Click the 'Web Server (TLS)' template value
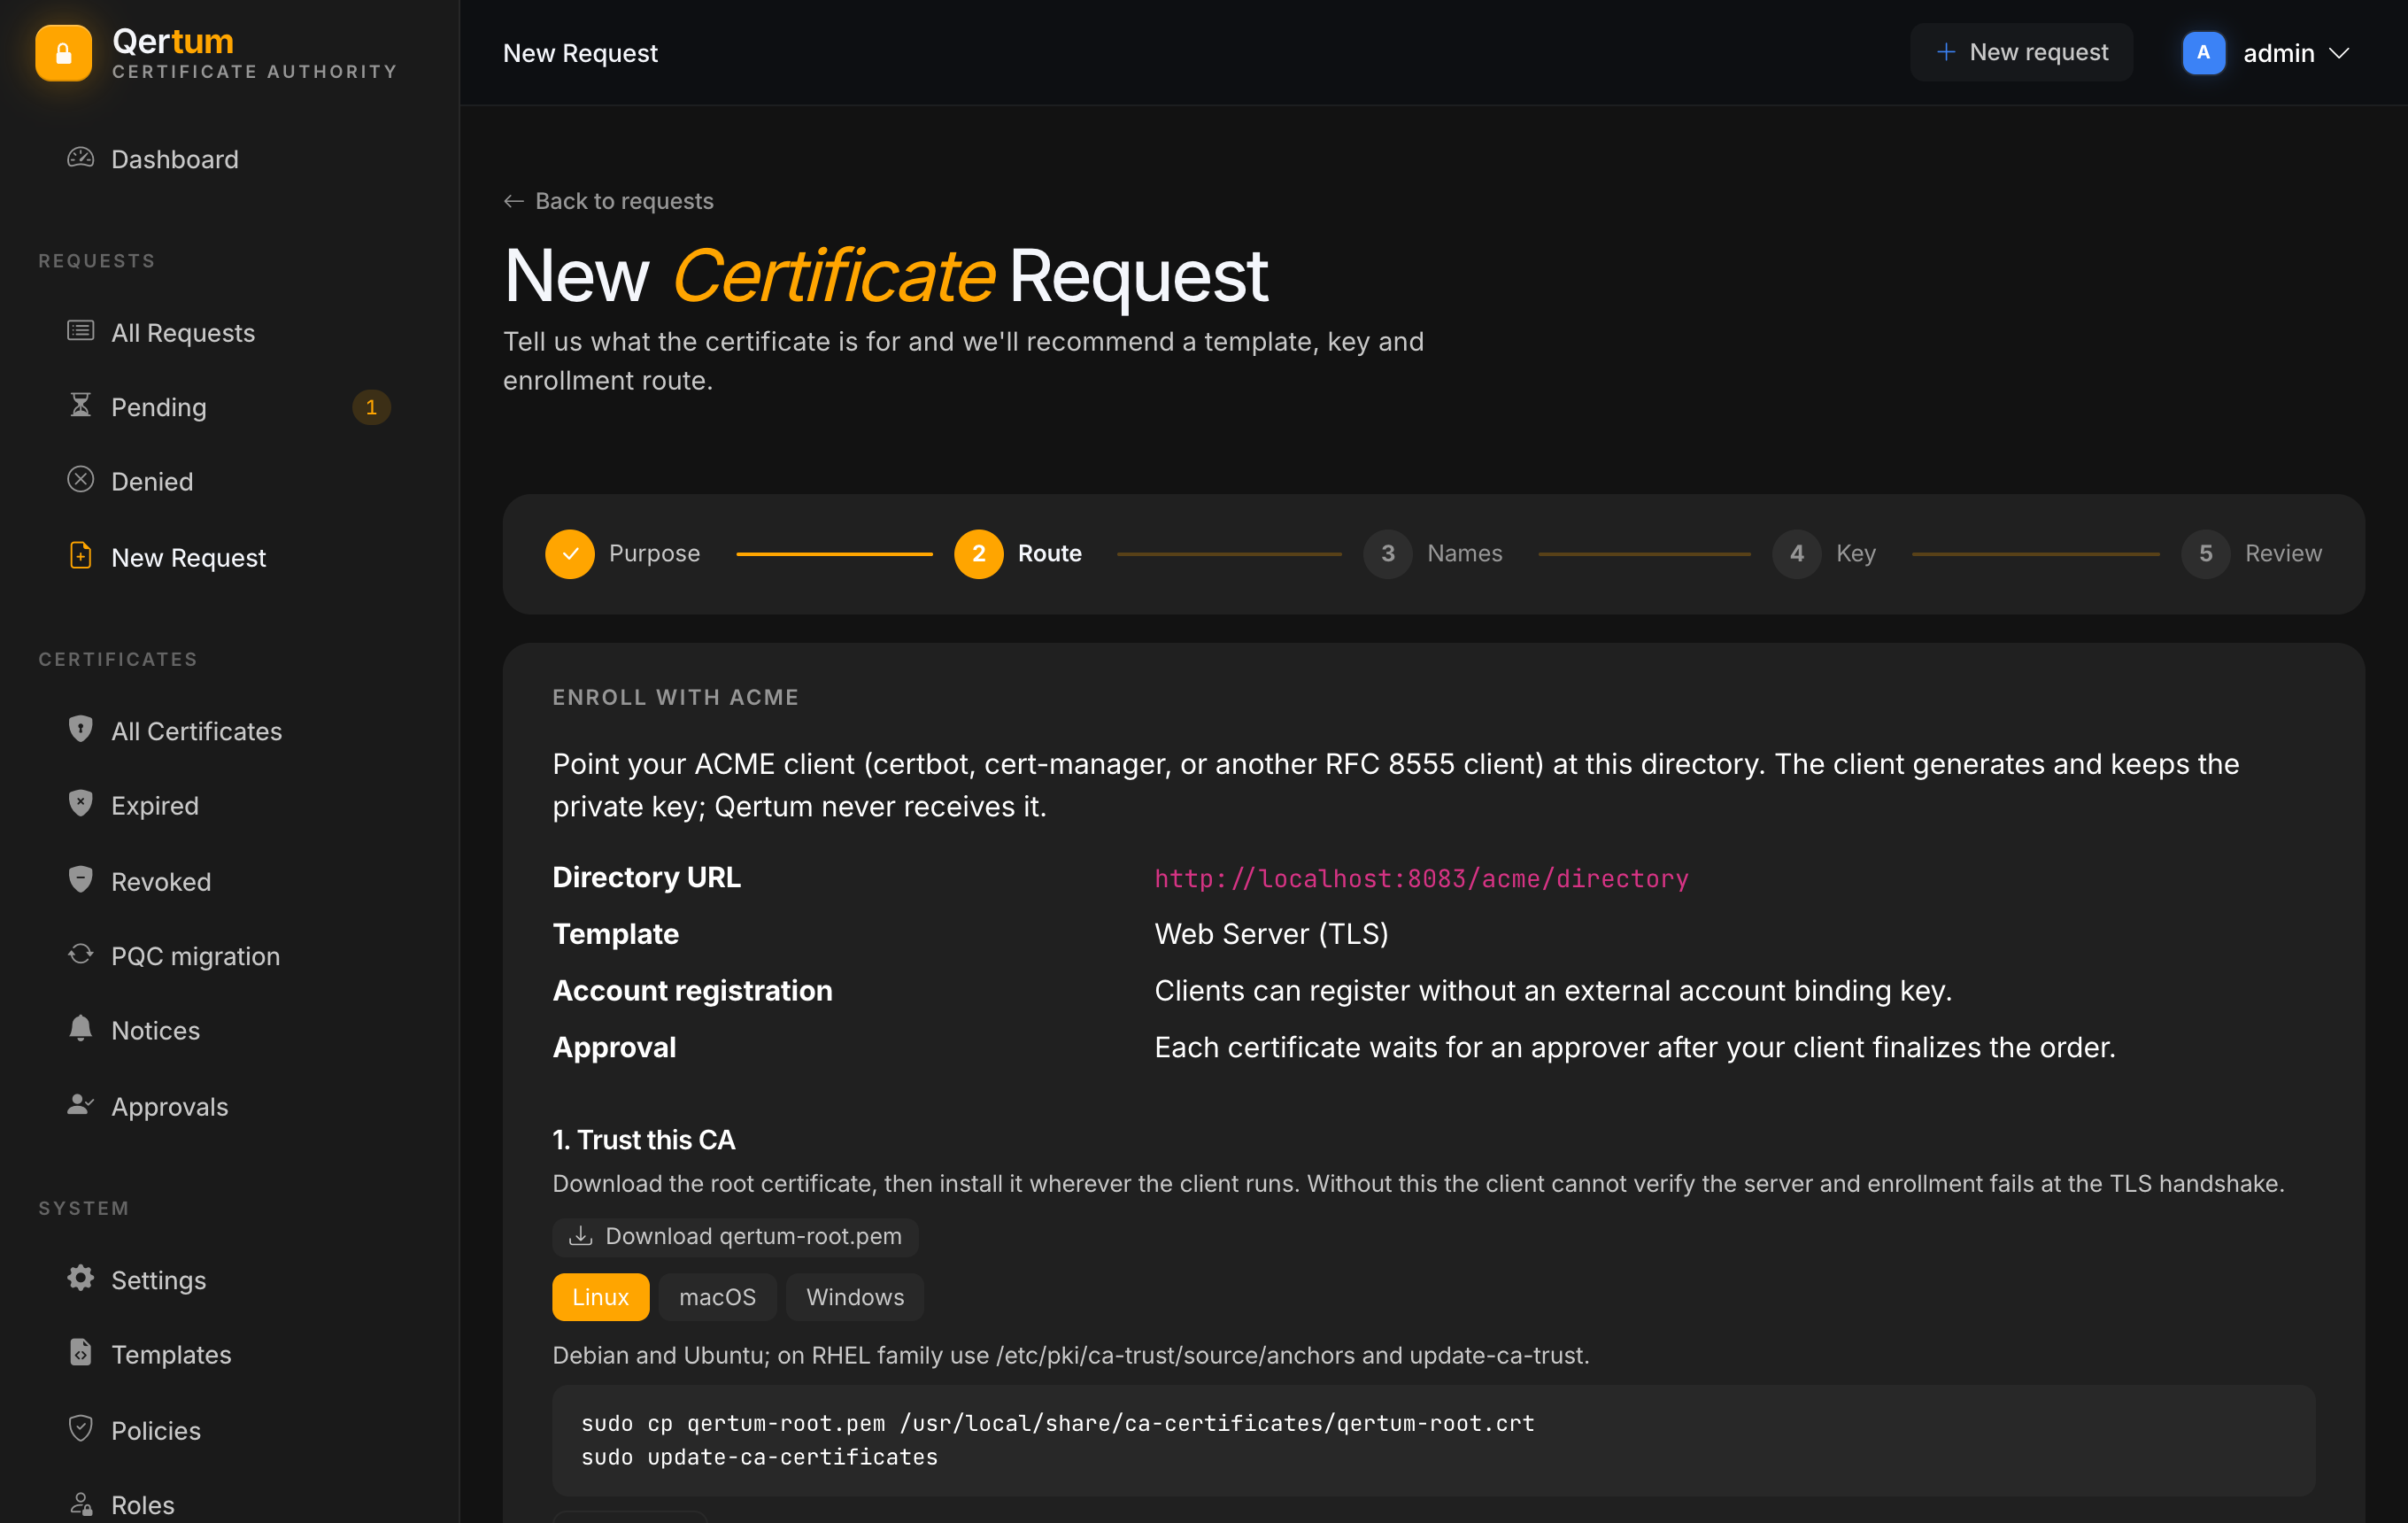The width and height of the screenshot is (2408, 1523). pyautogui.click(x=1271, y=934)
